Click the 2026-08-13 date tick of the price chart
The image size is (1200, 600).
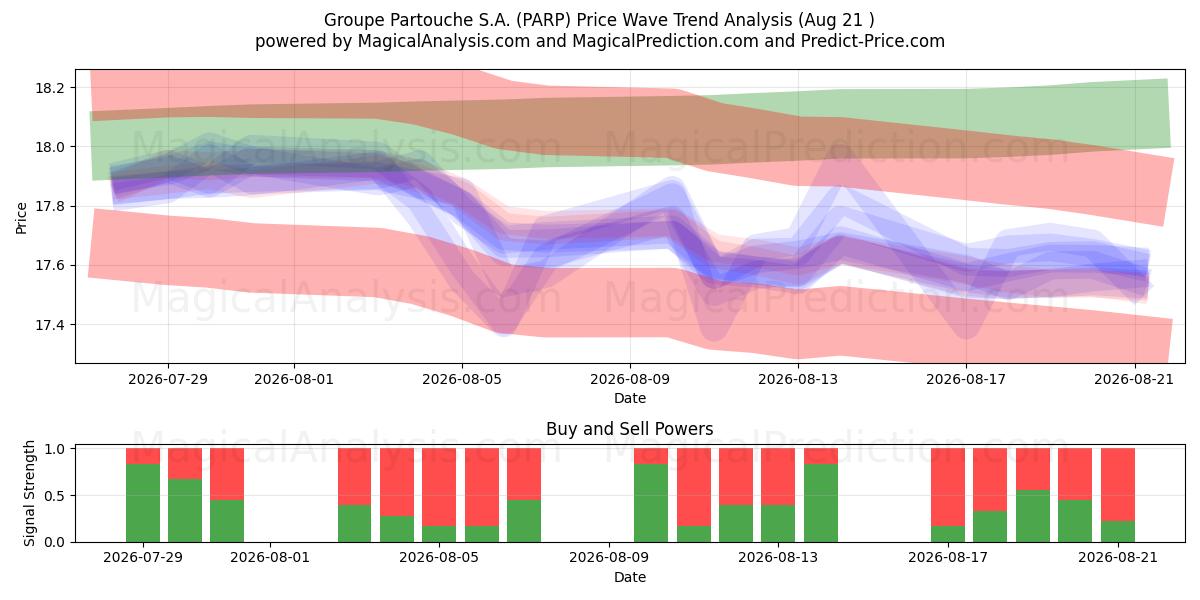798,379
